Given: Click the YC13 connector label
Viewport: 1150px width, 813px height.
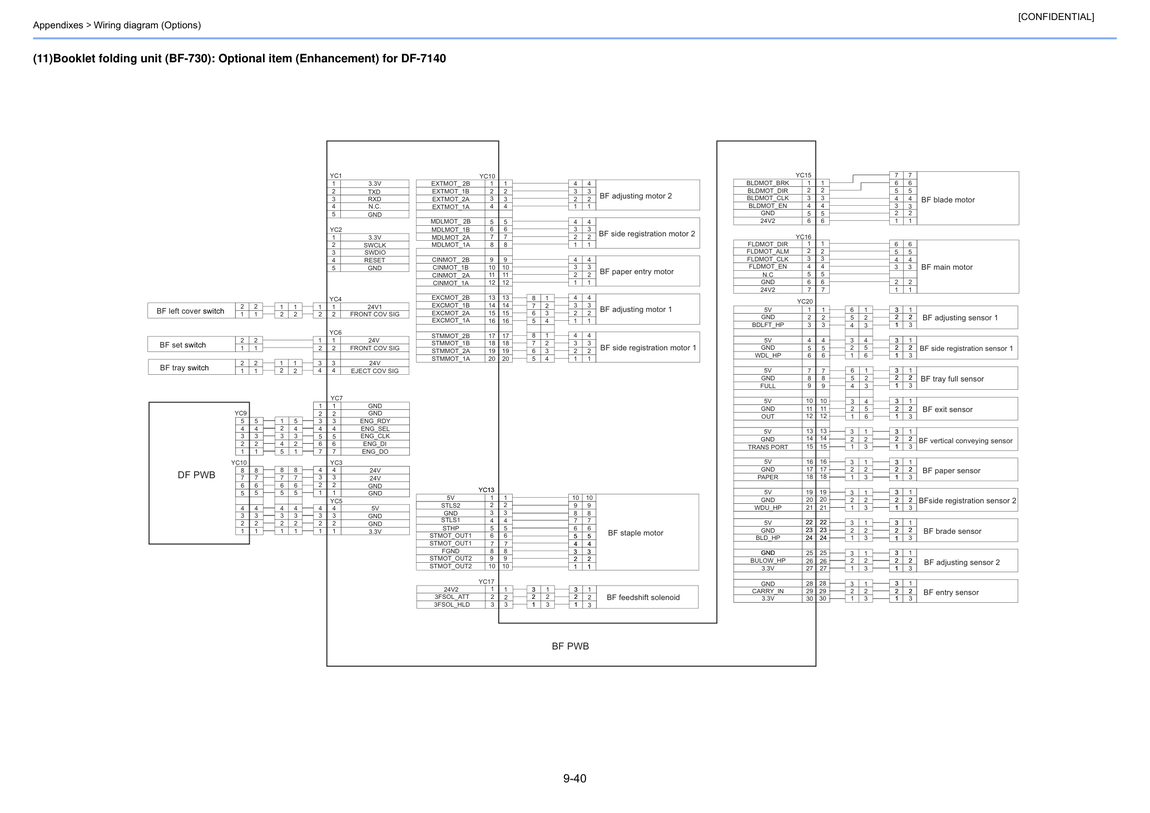Looking at the screenshot, I should coord(486,490).
